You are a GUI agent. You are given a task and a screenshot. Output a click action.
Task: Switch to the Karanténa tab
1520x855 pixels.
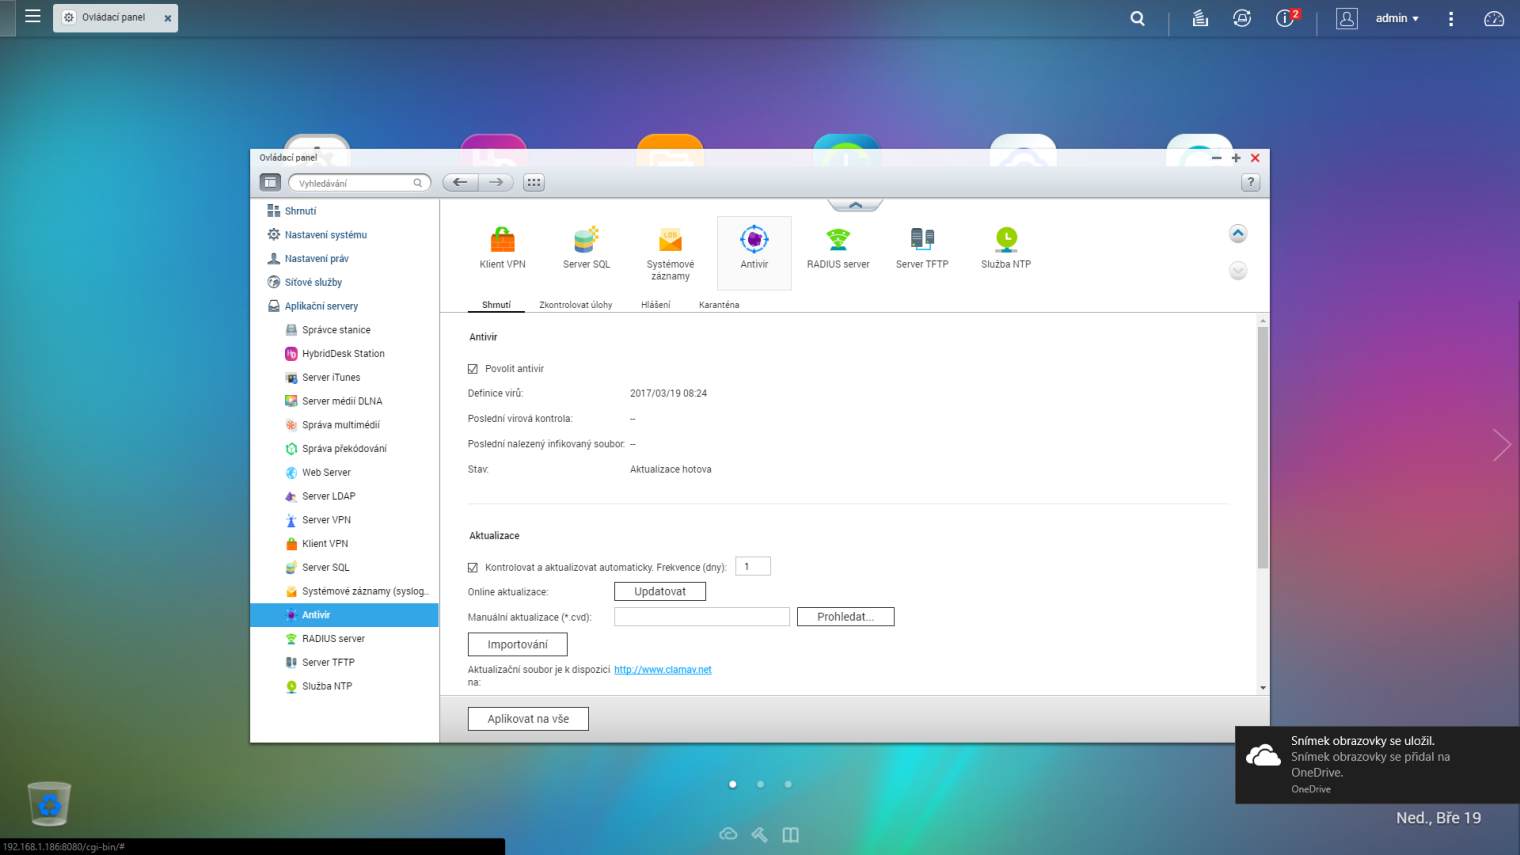pyautogui.click(x=719, y=305)
